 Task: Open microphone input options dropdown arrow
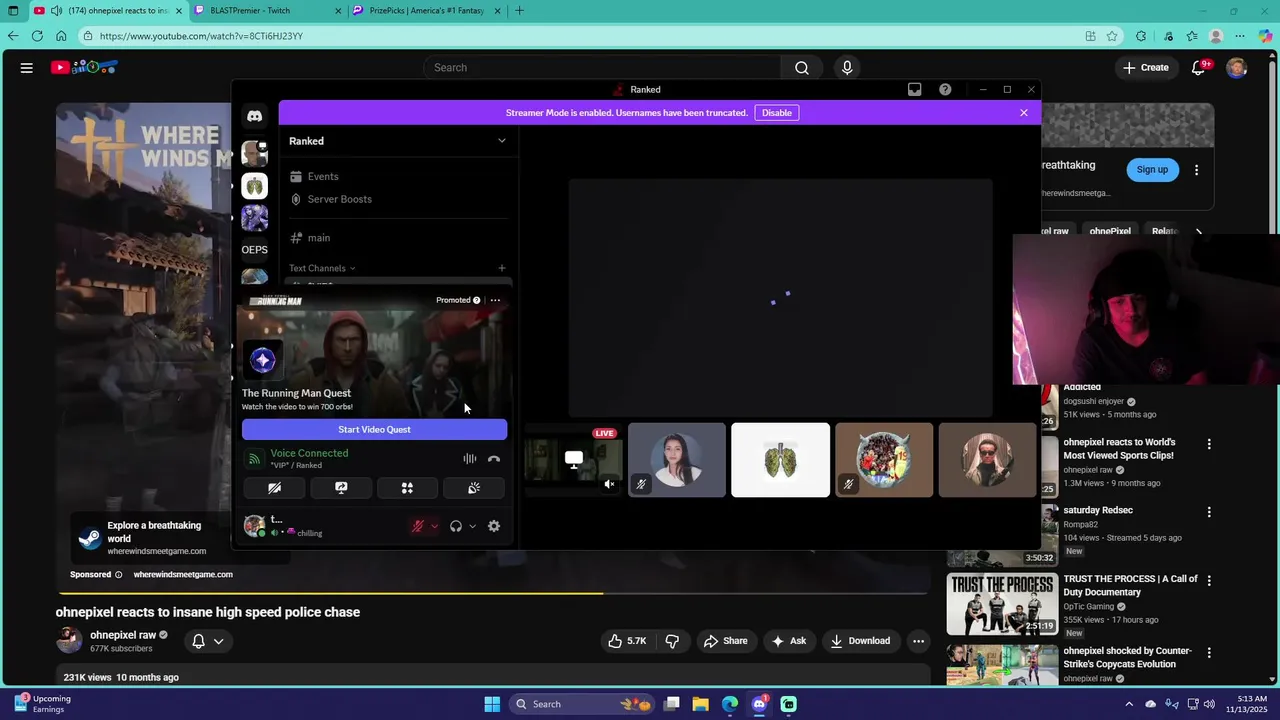(434, 526)
